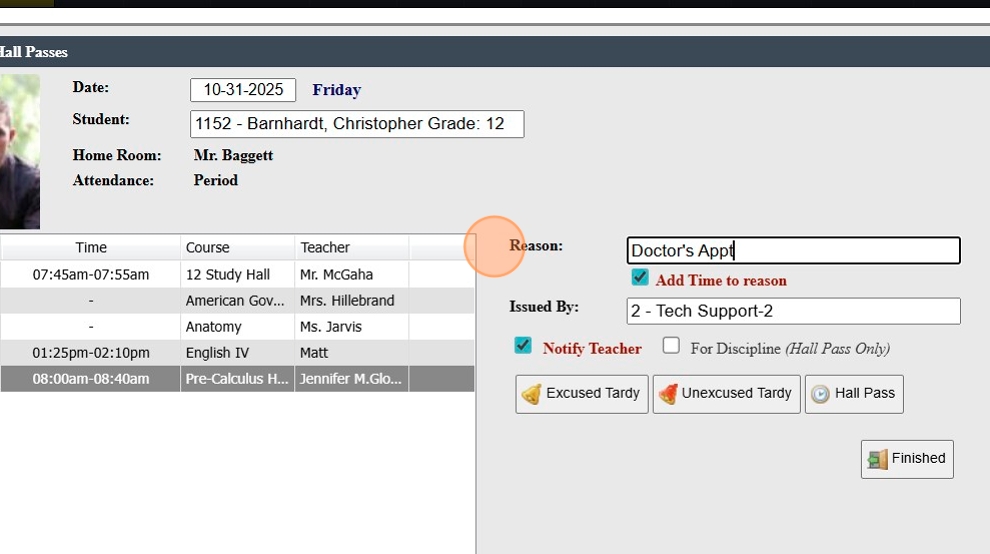Image resolution: width=990 pixels, height=554 pixels.
Task: Click the For Discipline (Hall Pass Only) label
Action: coord(790,349)
